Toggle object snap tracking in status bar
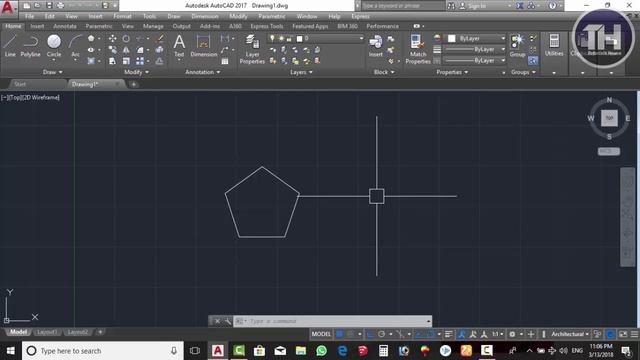The width and height of the screenshot is (640, 360). 419,334
